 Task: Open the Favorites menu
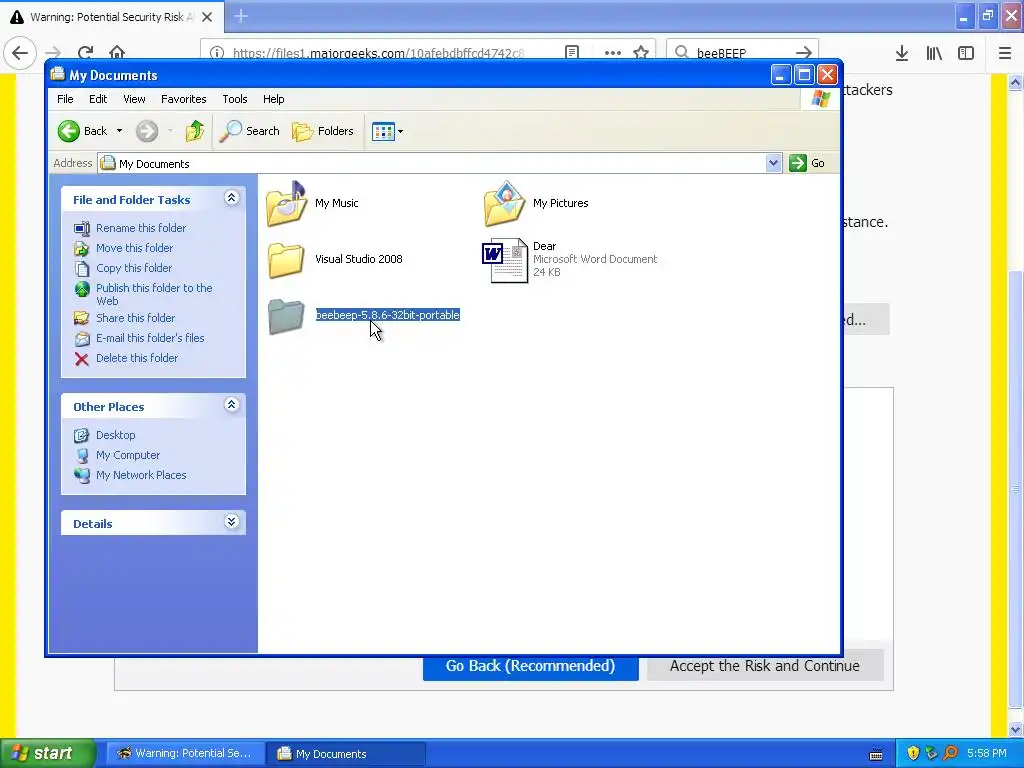click(x=184, y=99)
